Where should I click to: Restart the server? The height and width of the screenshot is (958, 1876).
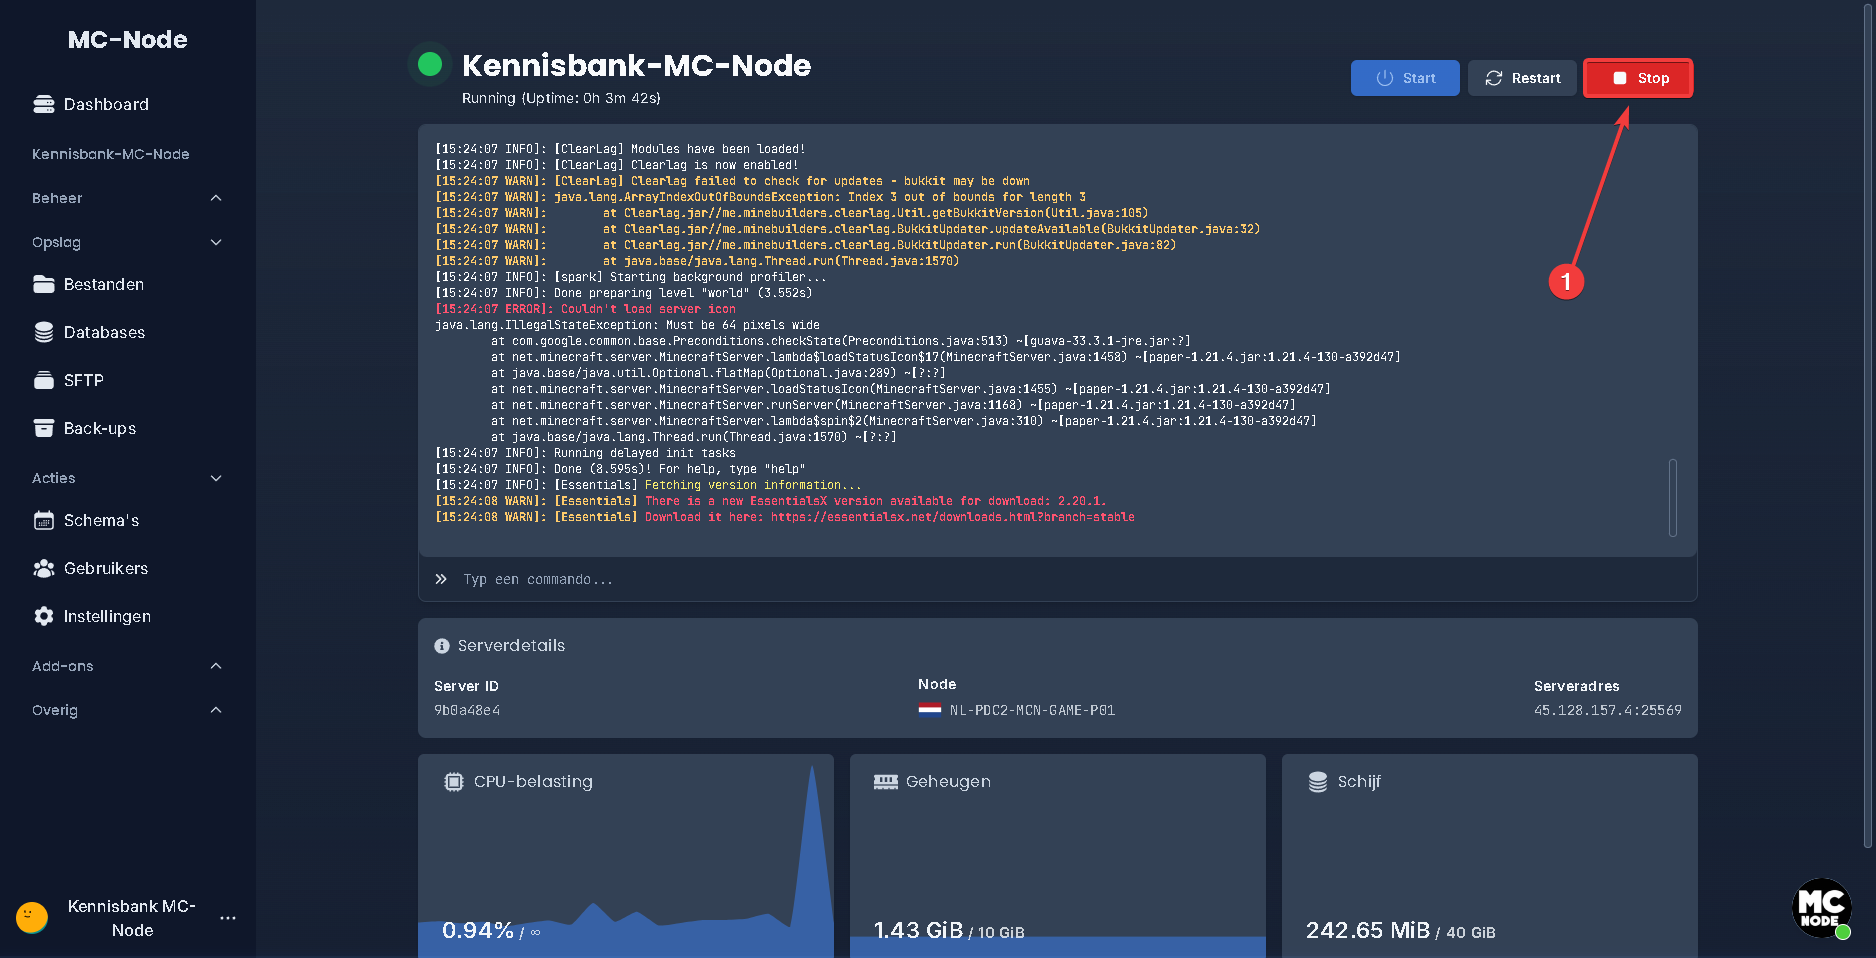pos(1522,78)
